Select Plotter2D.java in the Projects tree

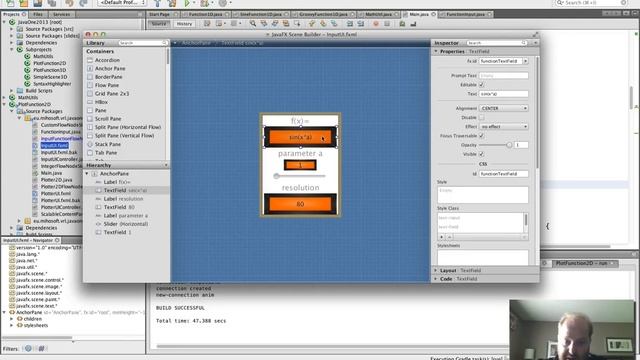[56, 180]
